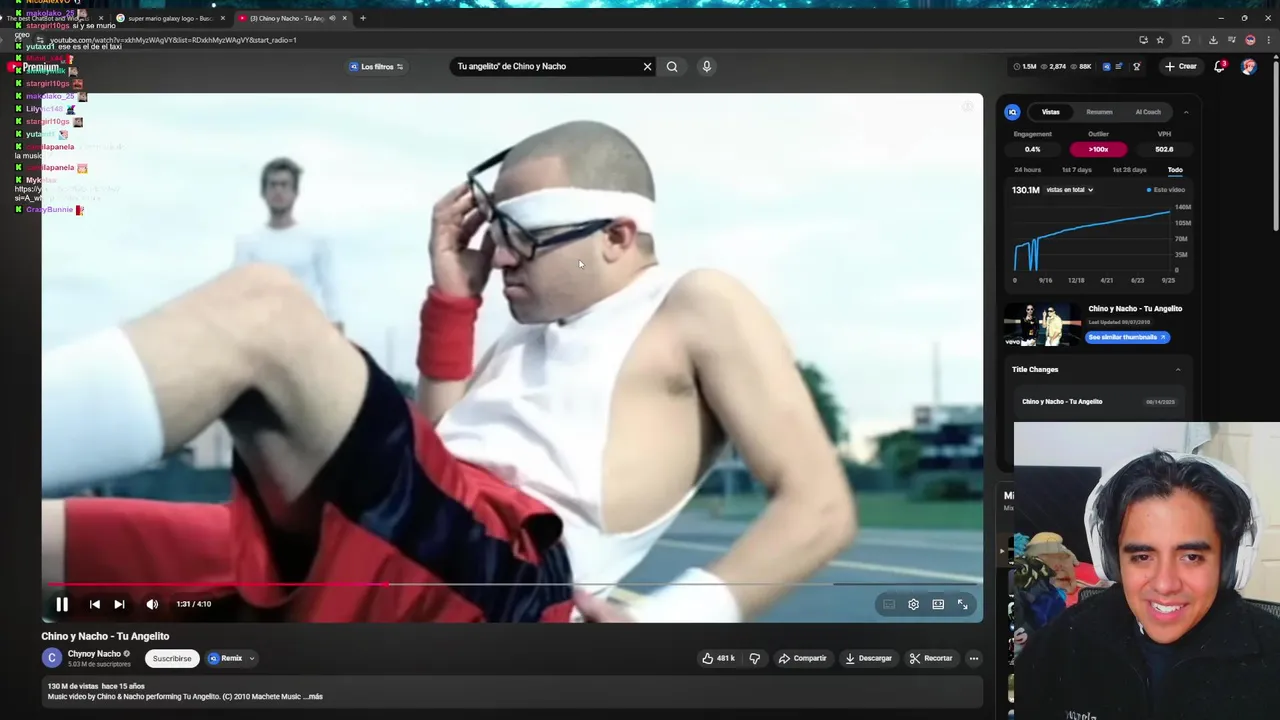
Task: Like the video (481 k)
Action: coord(718,658)
